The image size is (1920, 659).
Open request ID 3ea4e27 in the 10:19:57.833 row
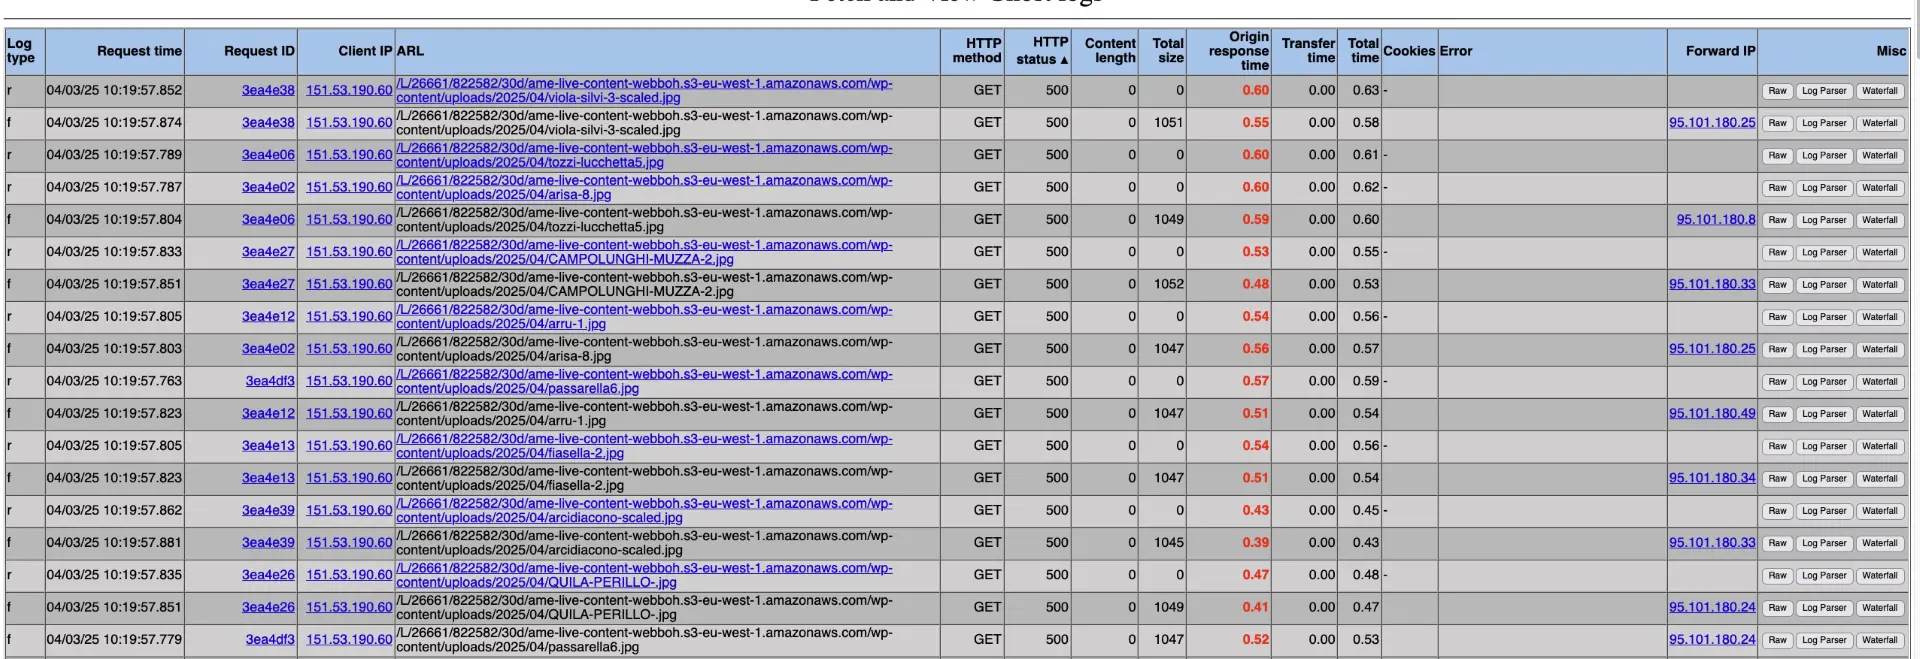[268, 252]
